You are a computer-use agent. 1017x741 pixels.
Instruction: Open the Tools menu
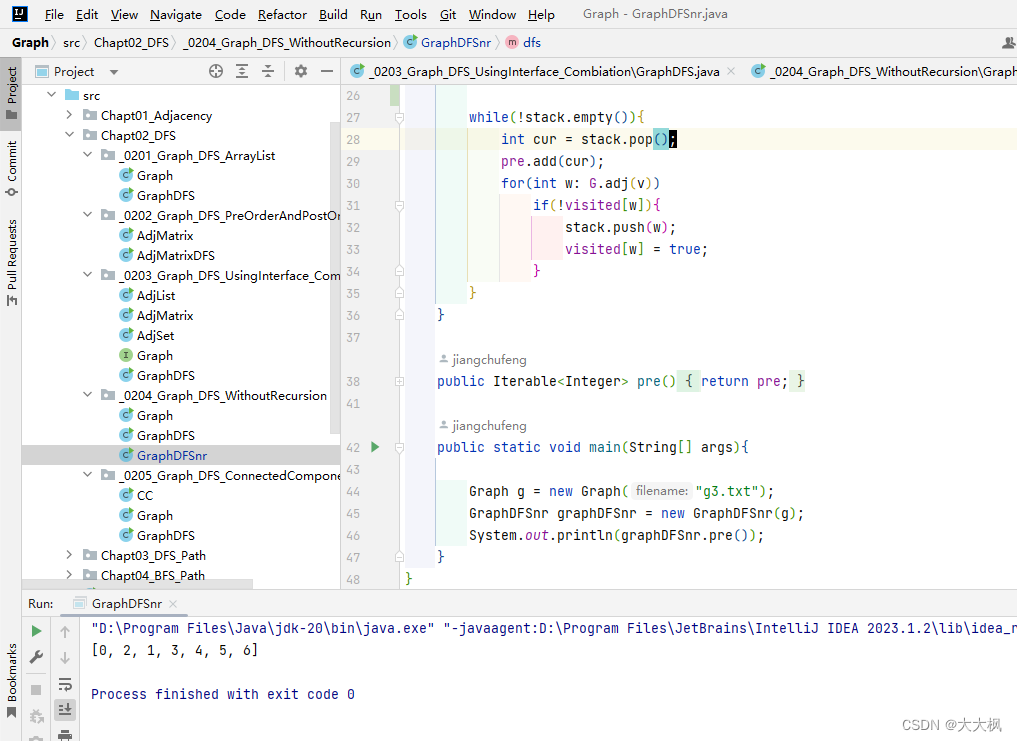pyautogui.click(x=411, y=14)
